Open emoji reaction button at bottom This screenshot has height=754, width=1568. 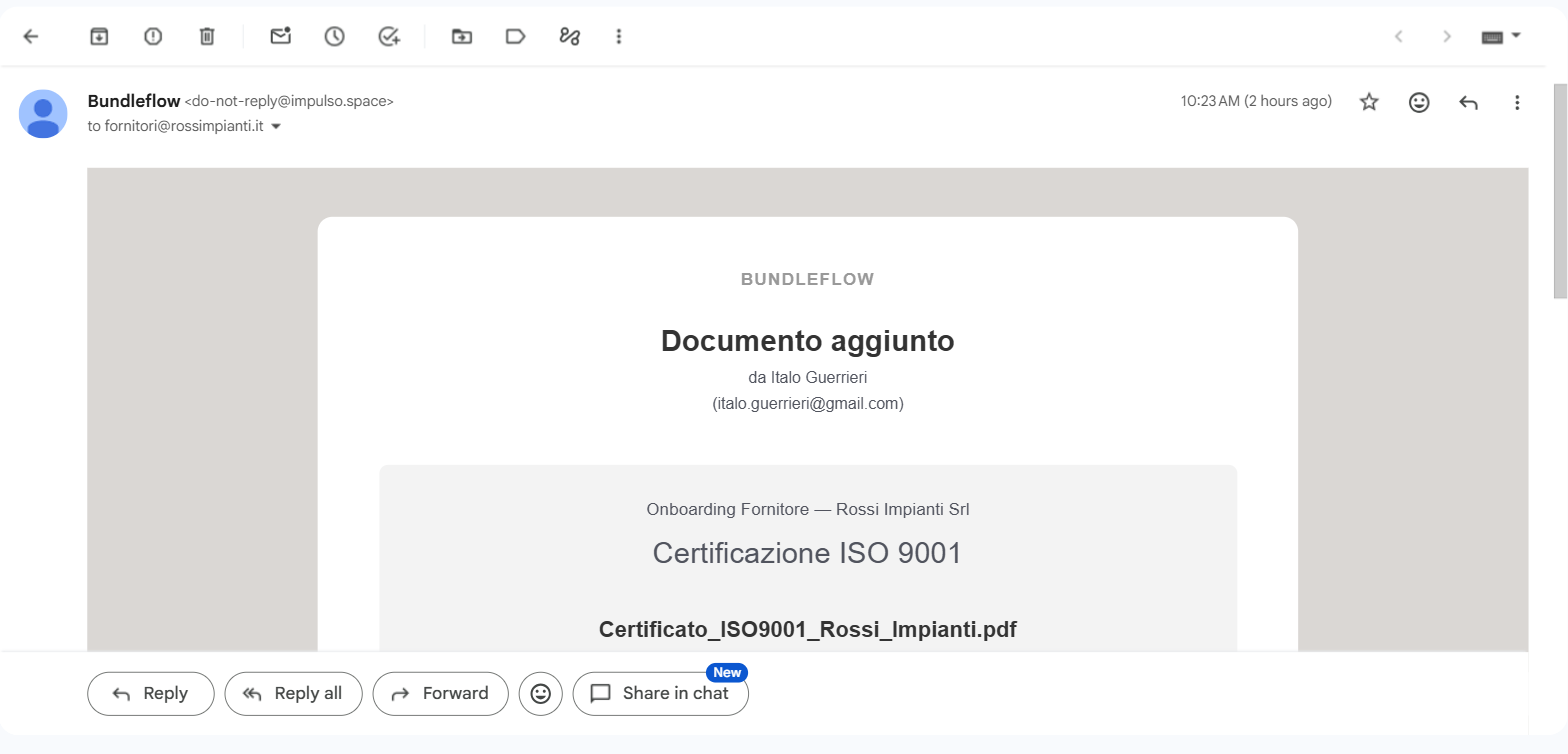[541, 694]
